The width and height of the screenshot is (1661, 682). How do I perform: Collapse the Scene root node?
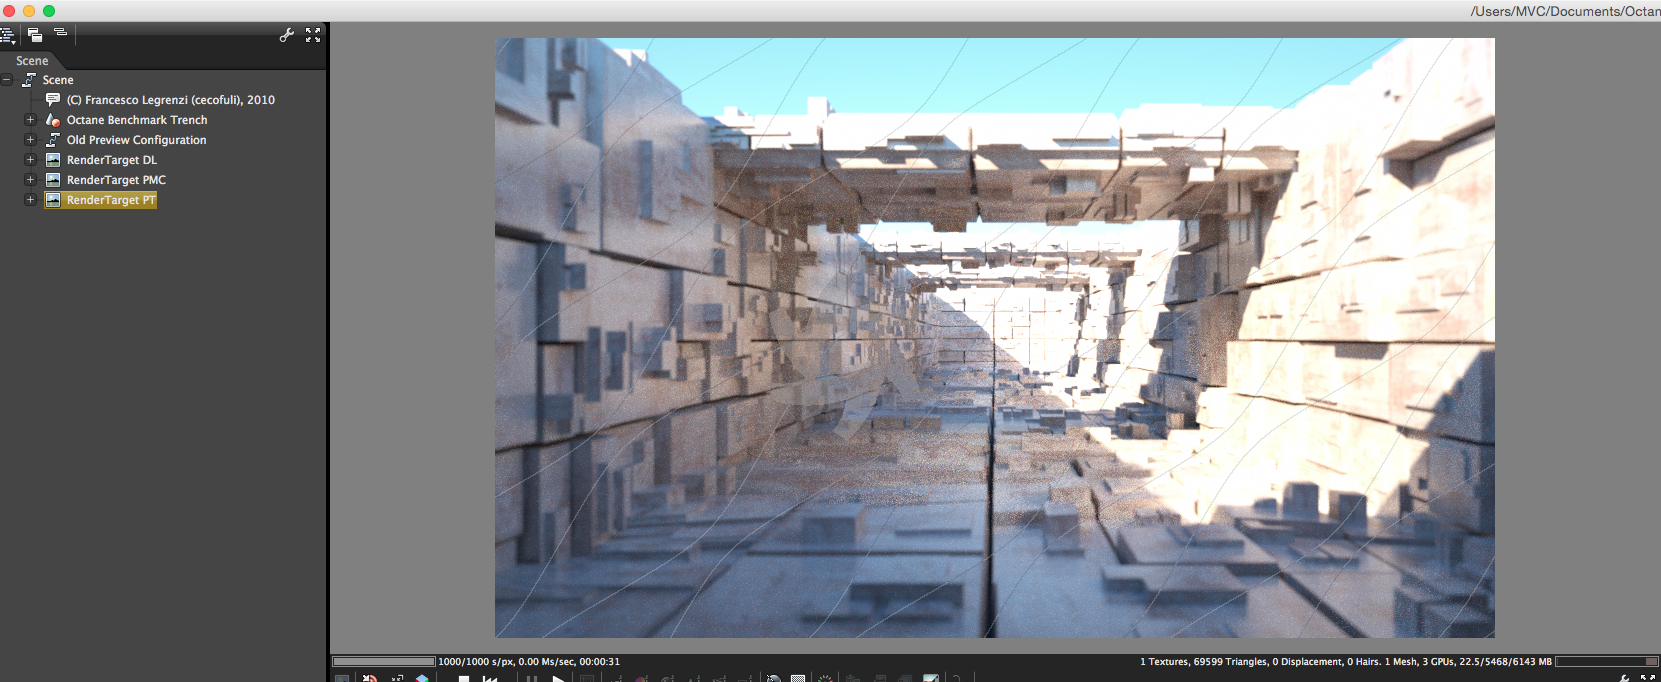[7, 80]
